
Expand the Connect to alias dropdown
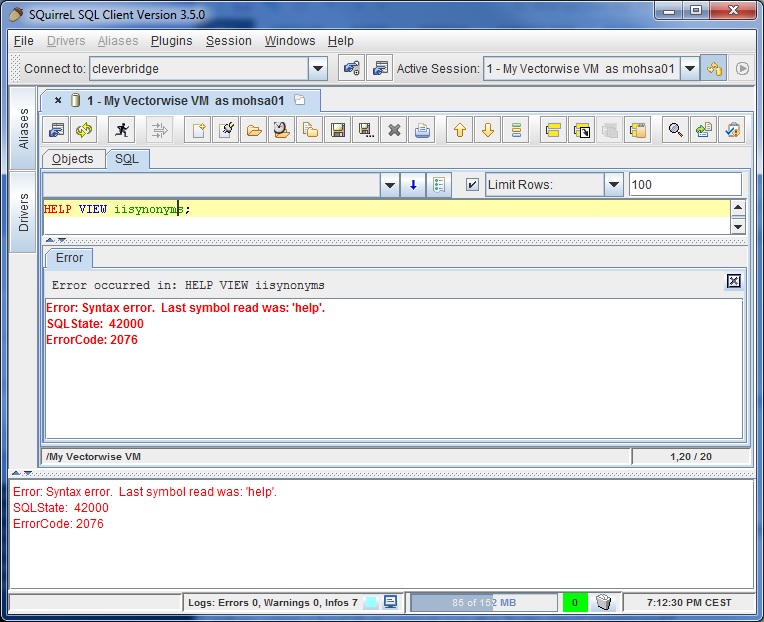318,69
